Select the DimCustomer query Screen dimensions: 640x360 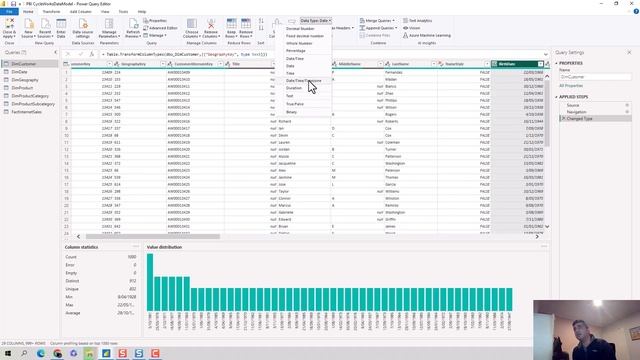pos(29,64)
